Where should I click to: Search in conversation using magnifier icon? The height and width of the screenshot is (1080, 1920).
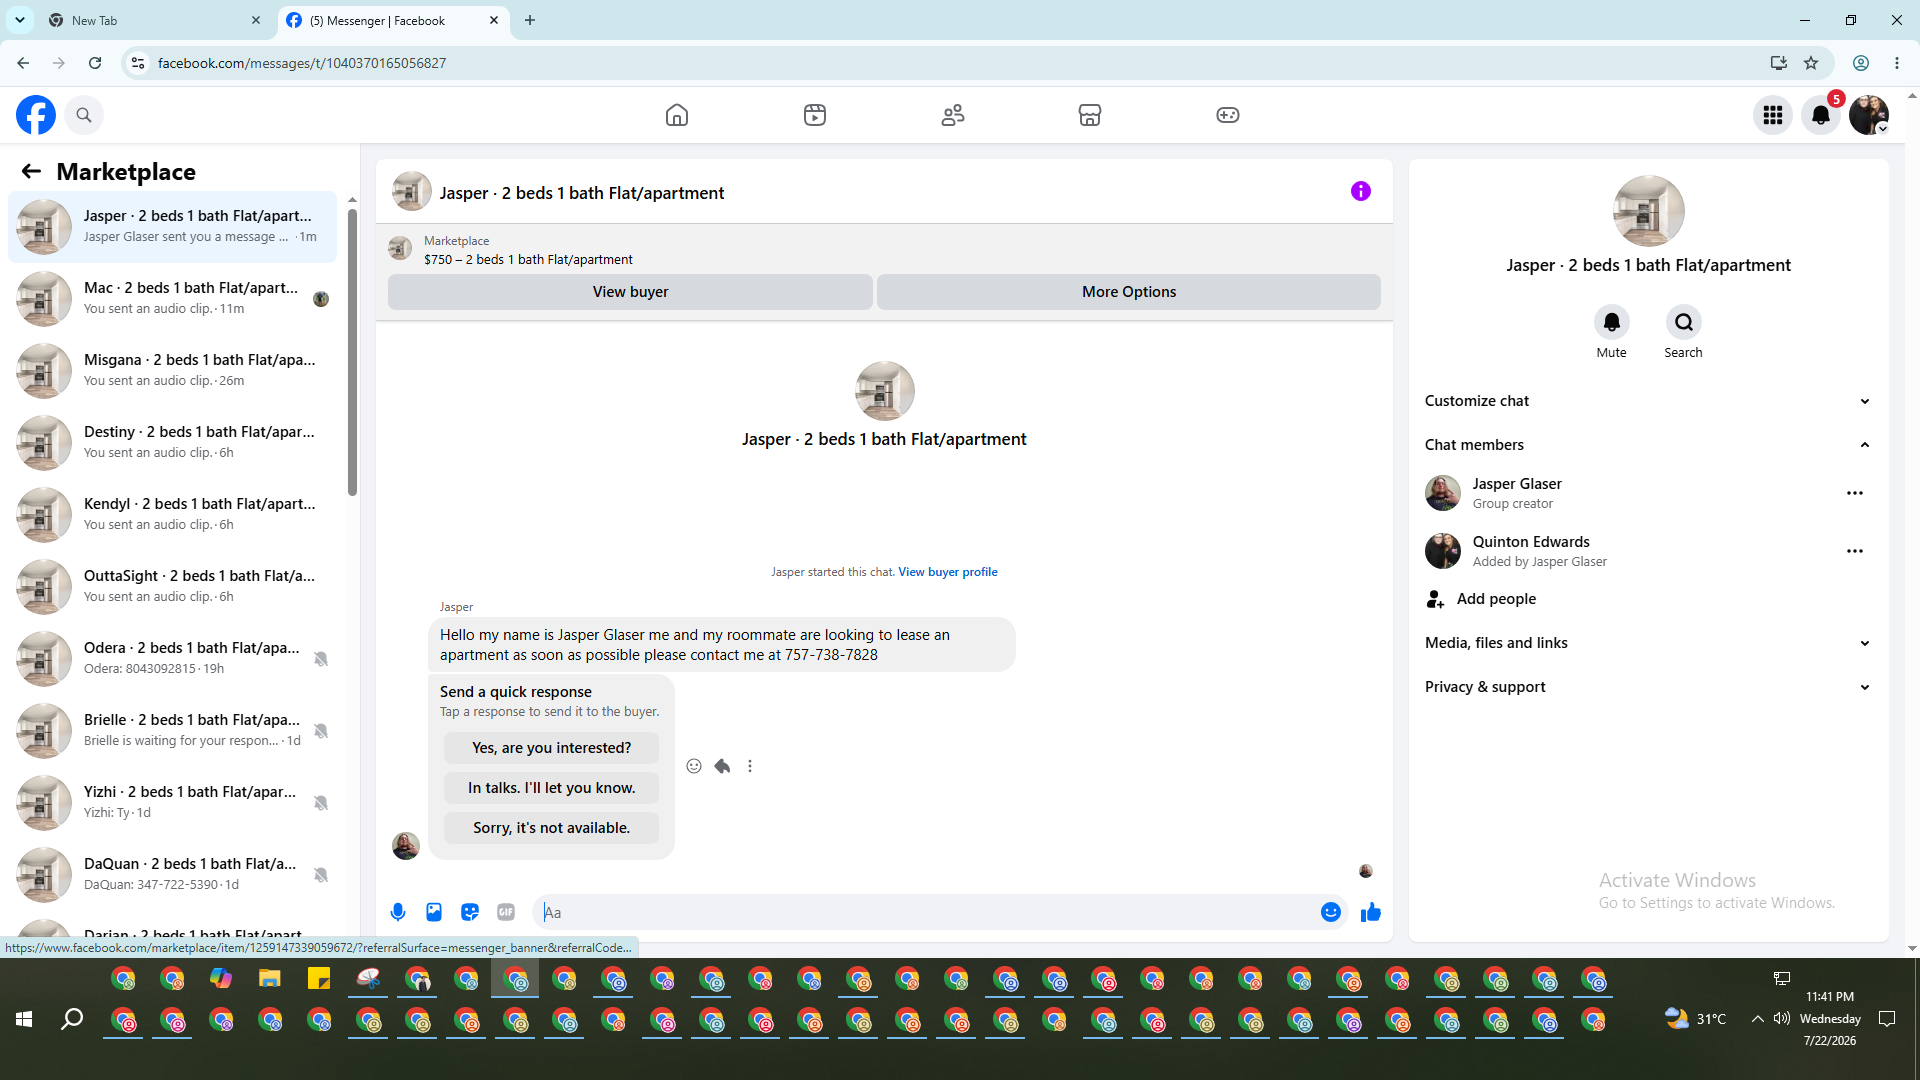[1684, 322]
